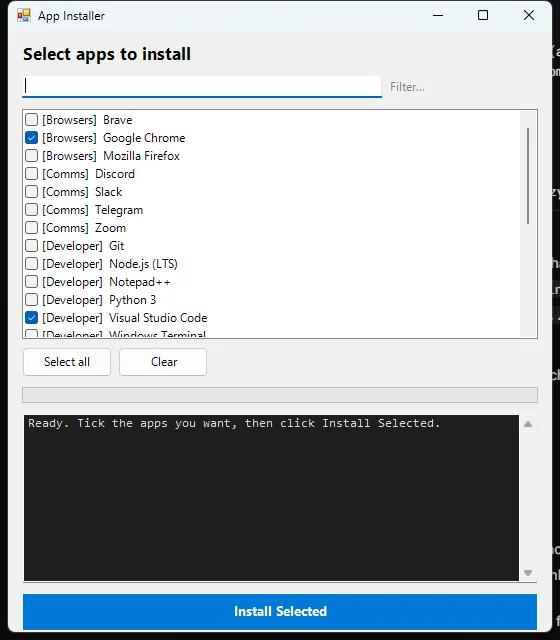560x640 pixels.
Task: Tick the Mozilla Firefox checkbox
Action: tap(31, 156)
